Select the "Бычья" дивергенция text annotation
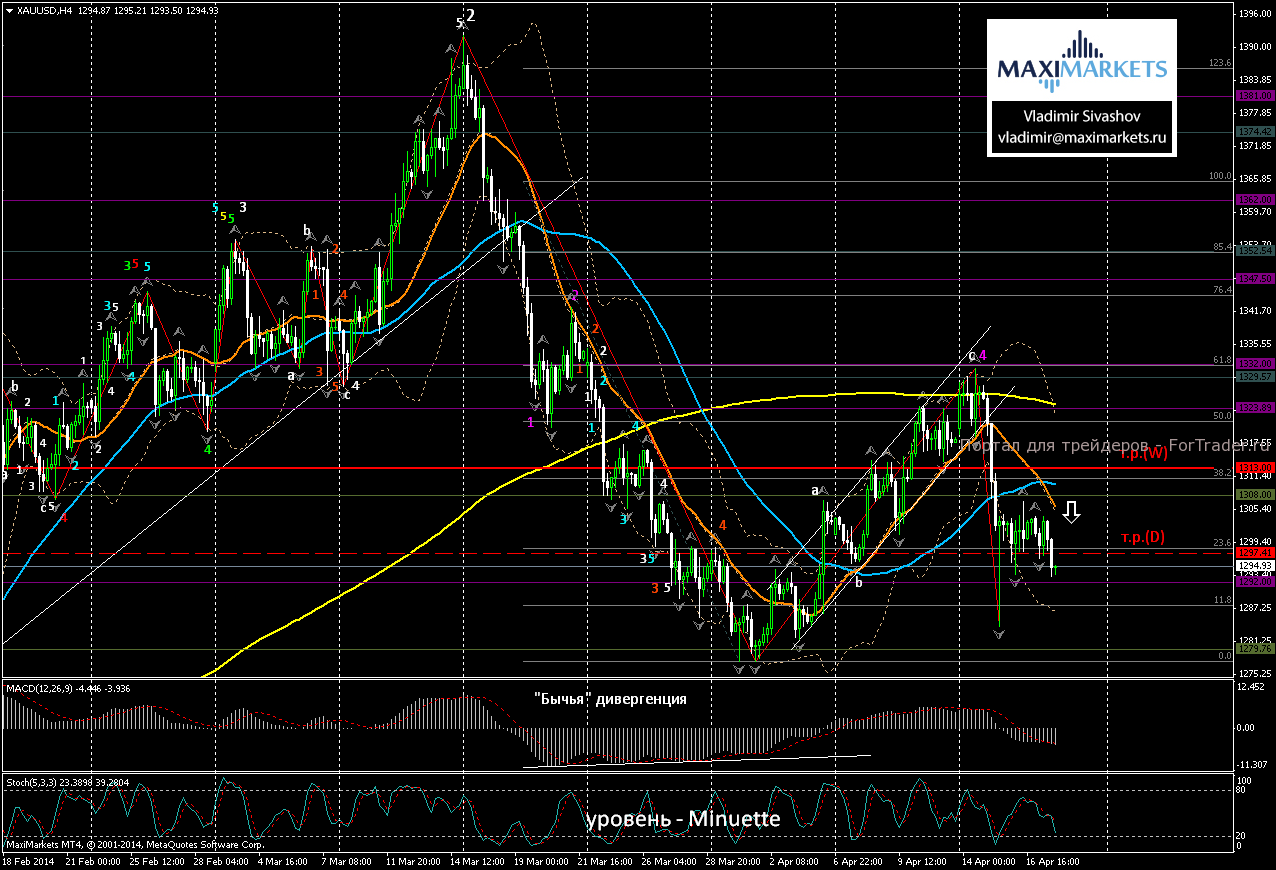The height and width of the screenshot is (870, 1276). 612,699
